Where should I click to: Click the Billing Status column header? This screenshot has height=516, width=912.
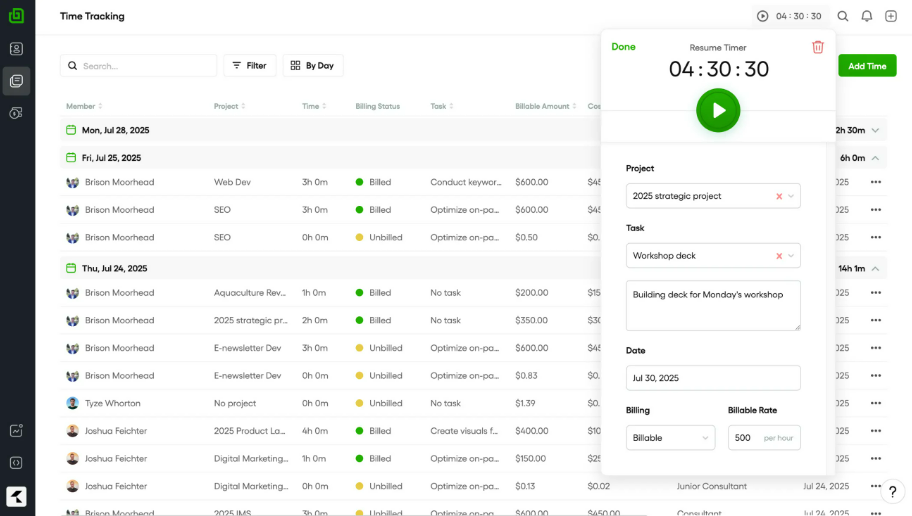[x=377, y=106]
